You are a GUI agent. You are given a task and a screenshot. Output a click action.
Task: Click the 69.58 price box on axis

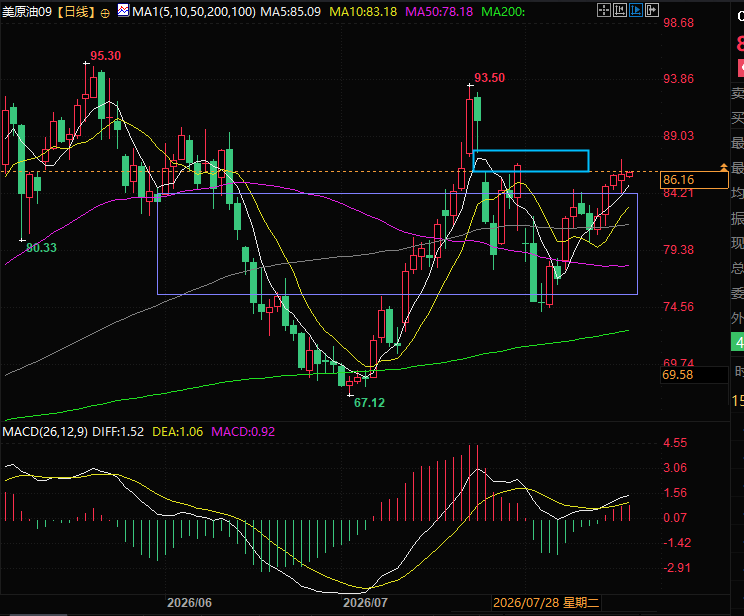point(694,375)
